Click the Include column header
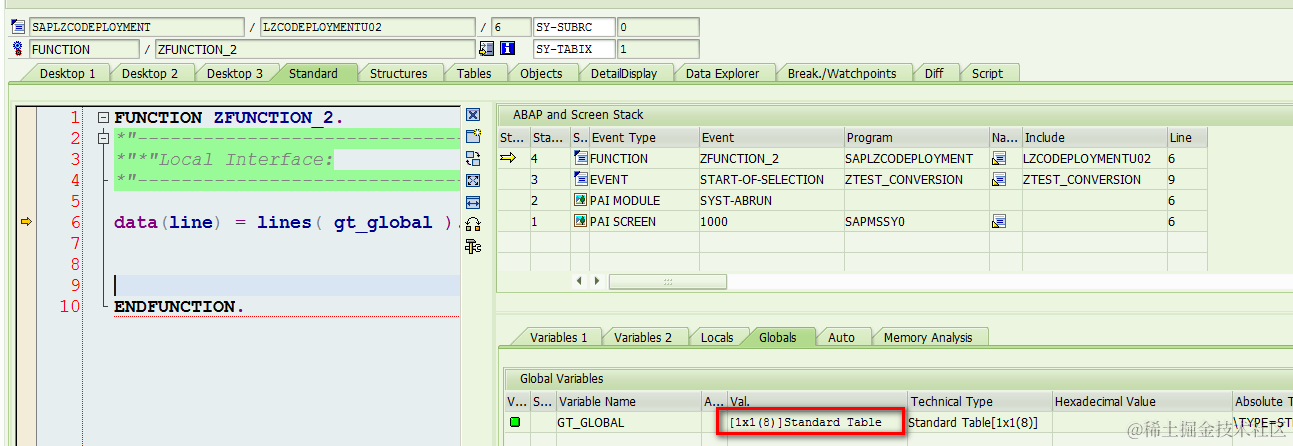Screen dimensions: 1293x446 pos(1093,137)
